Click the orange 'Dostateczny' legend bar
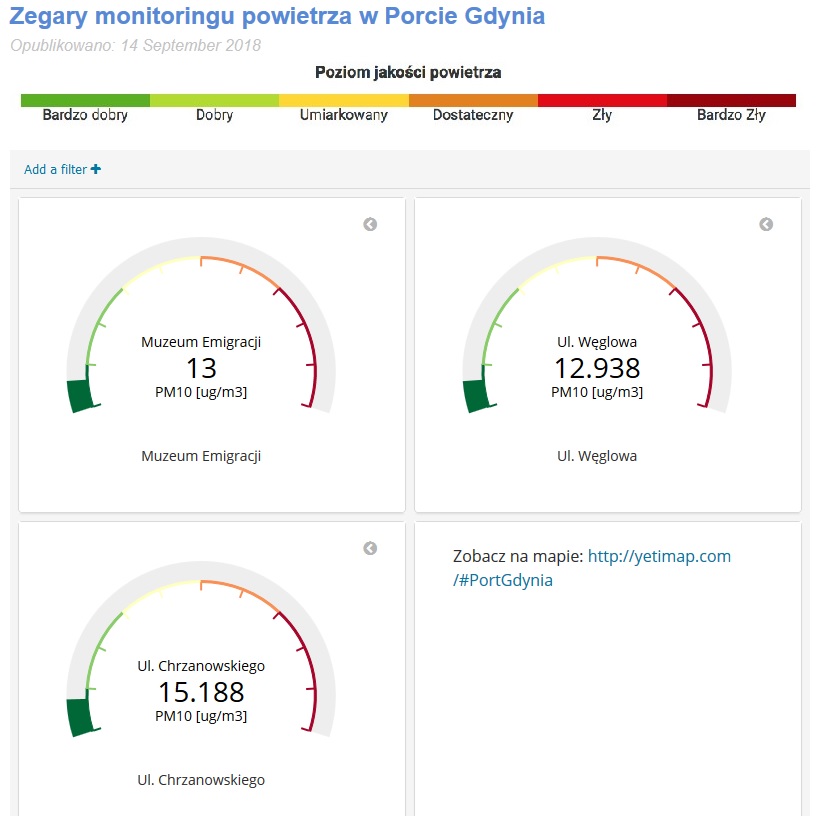Image resolution: width=824 pixels, height=816 pixels. click(x=473, y=100)
